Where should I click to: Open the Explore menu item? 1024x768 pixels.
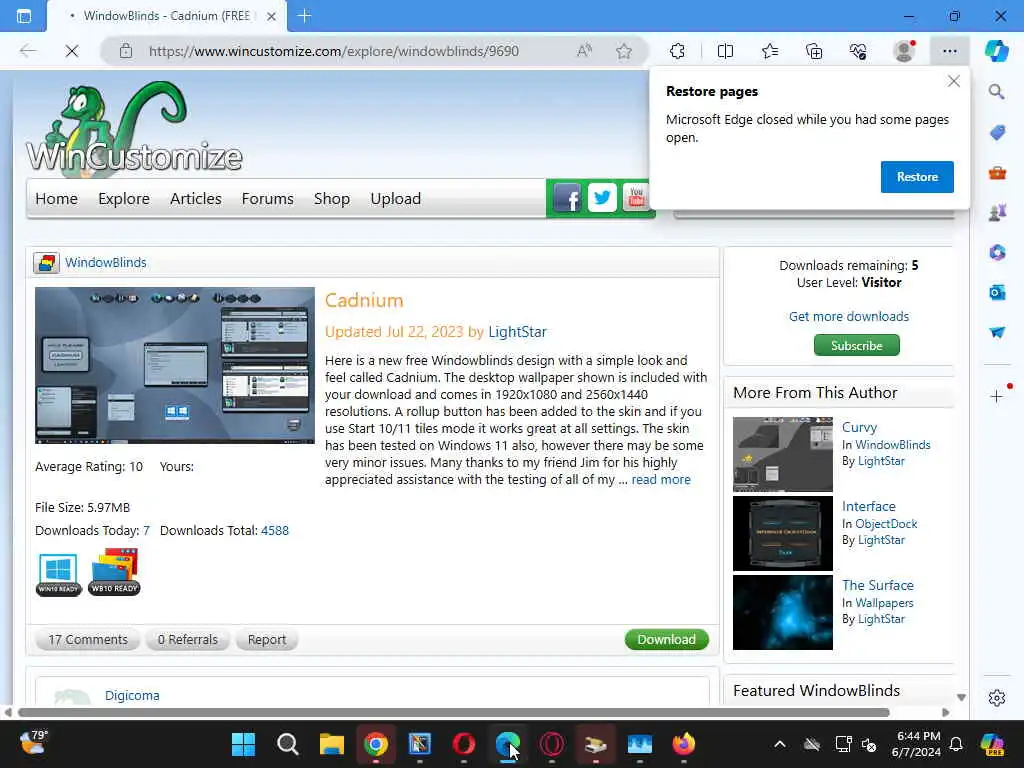coord(123,199)
